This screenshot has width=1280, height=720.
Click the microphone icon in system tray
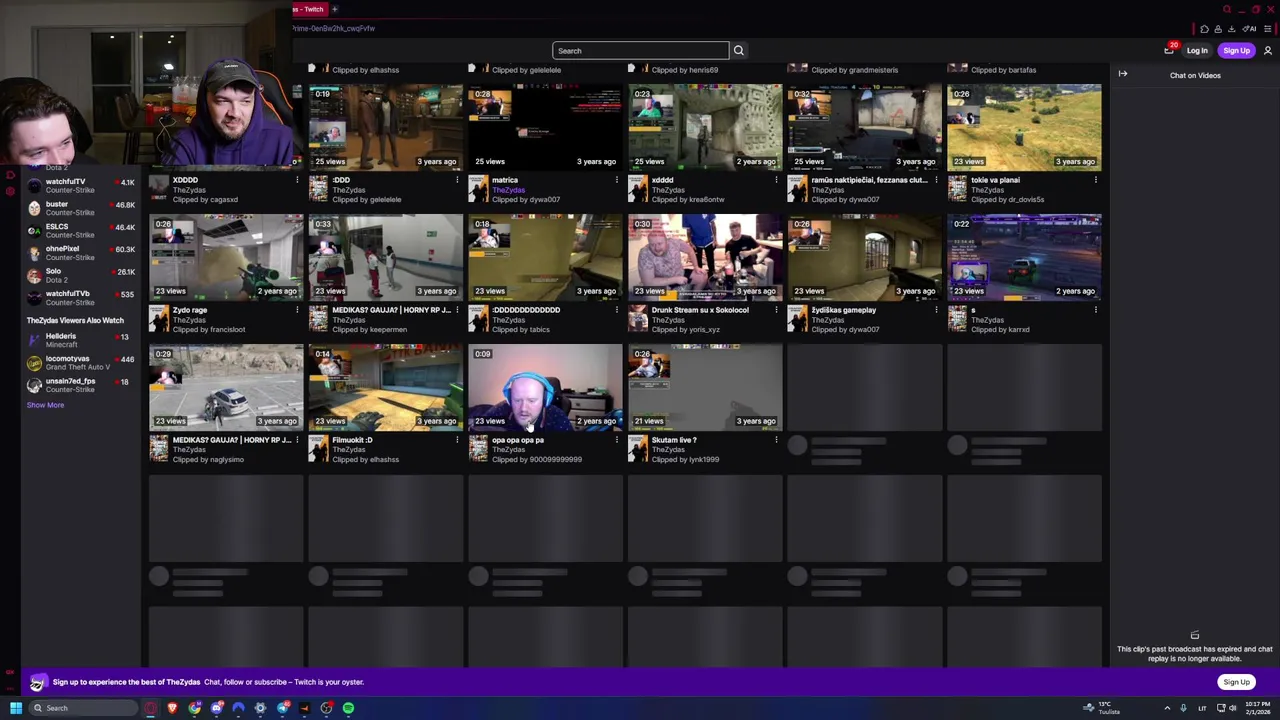click(1185, 708)
